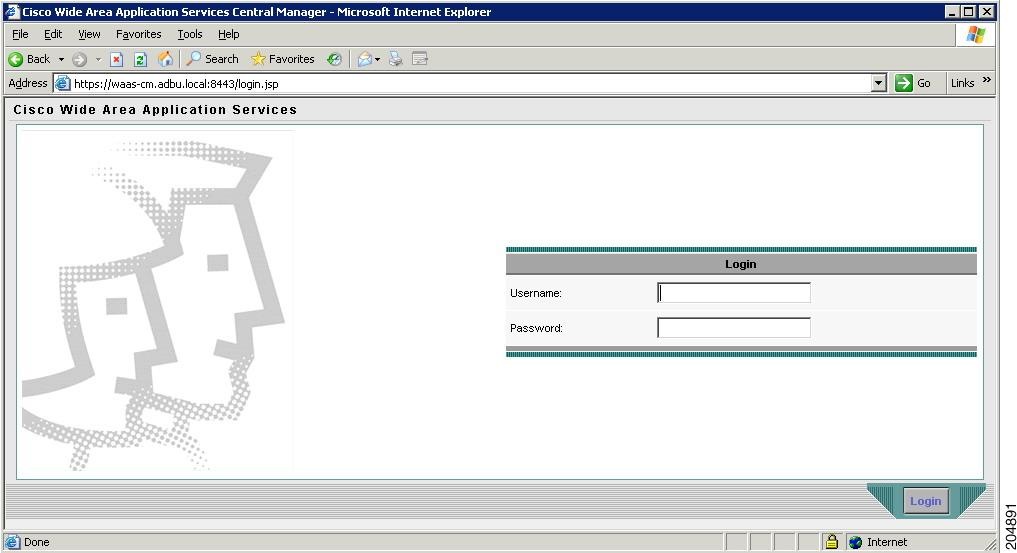
Task: Focus the Username input field
Action: [x=734, y=292]
